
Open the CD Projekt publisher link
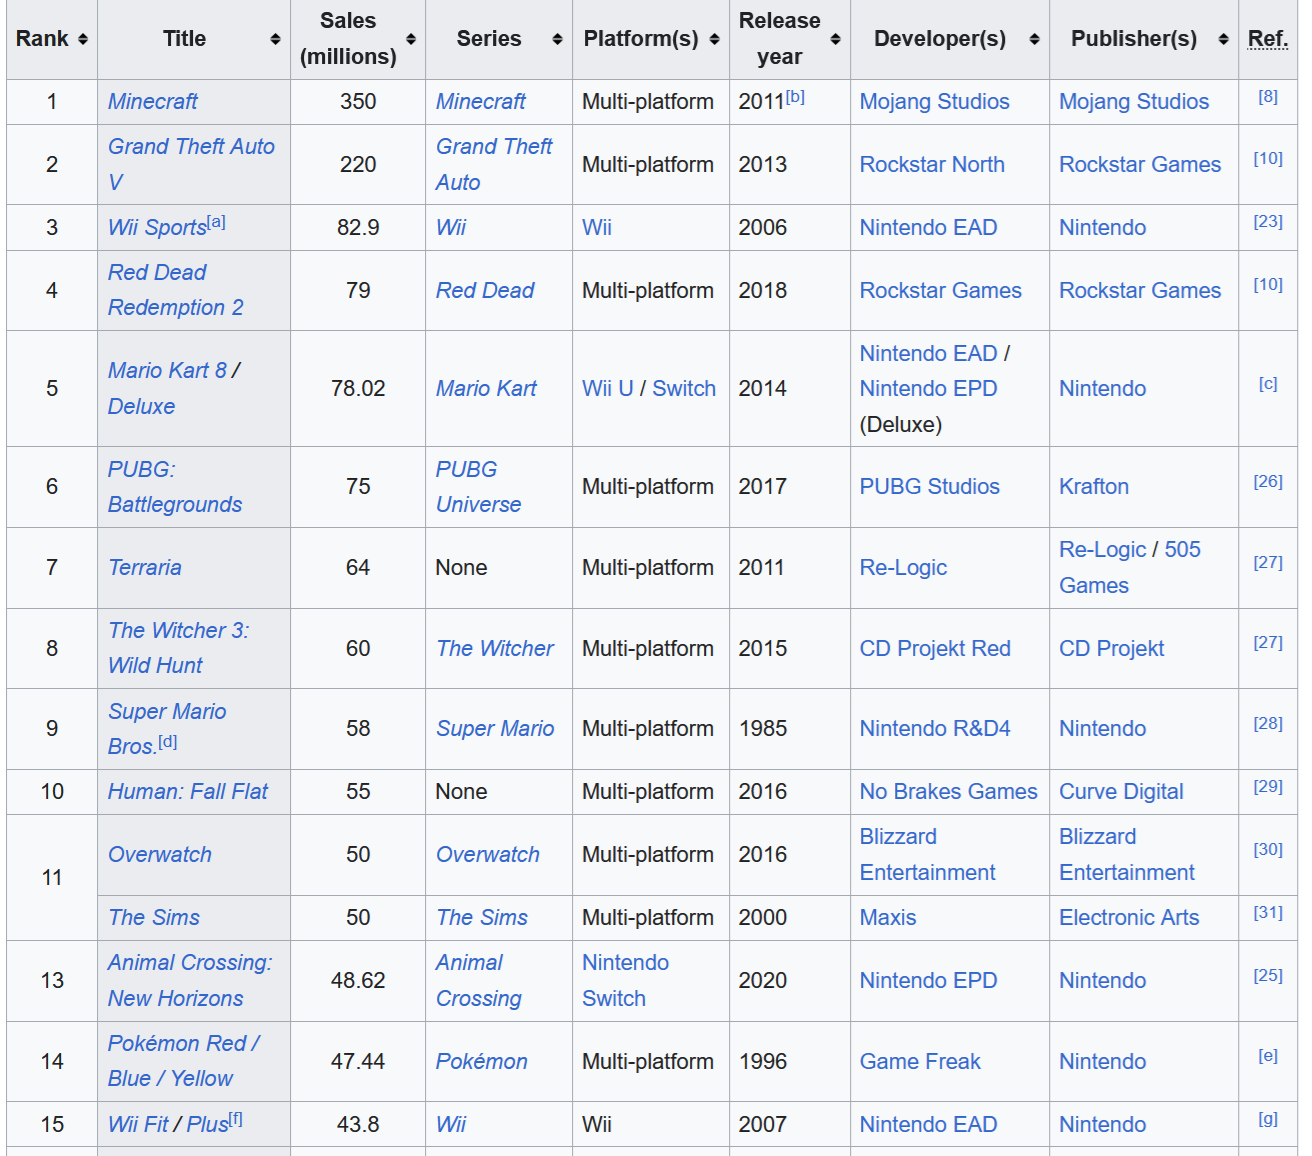coord(1112,649)
